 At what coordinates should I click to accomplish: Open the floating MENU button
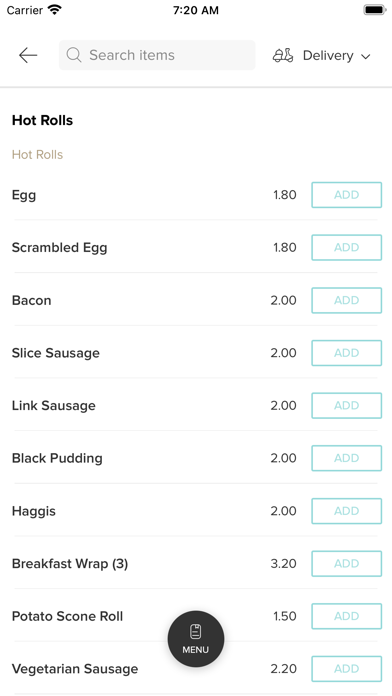coord(196,639)
